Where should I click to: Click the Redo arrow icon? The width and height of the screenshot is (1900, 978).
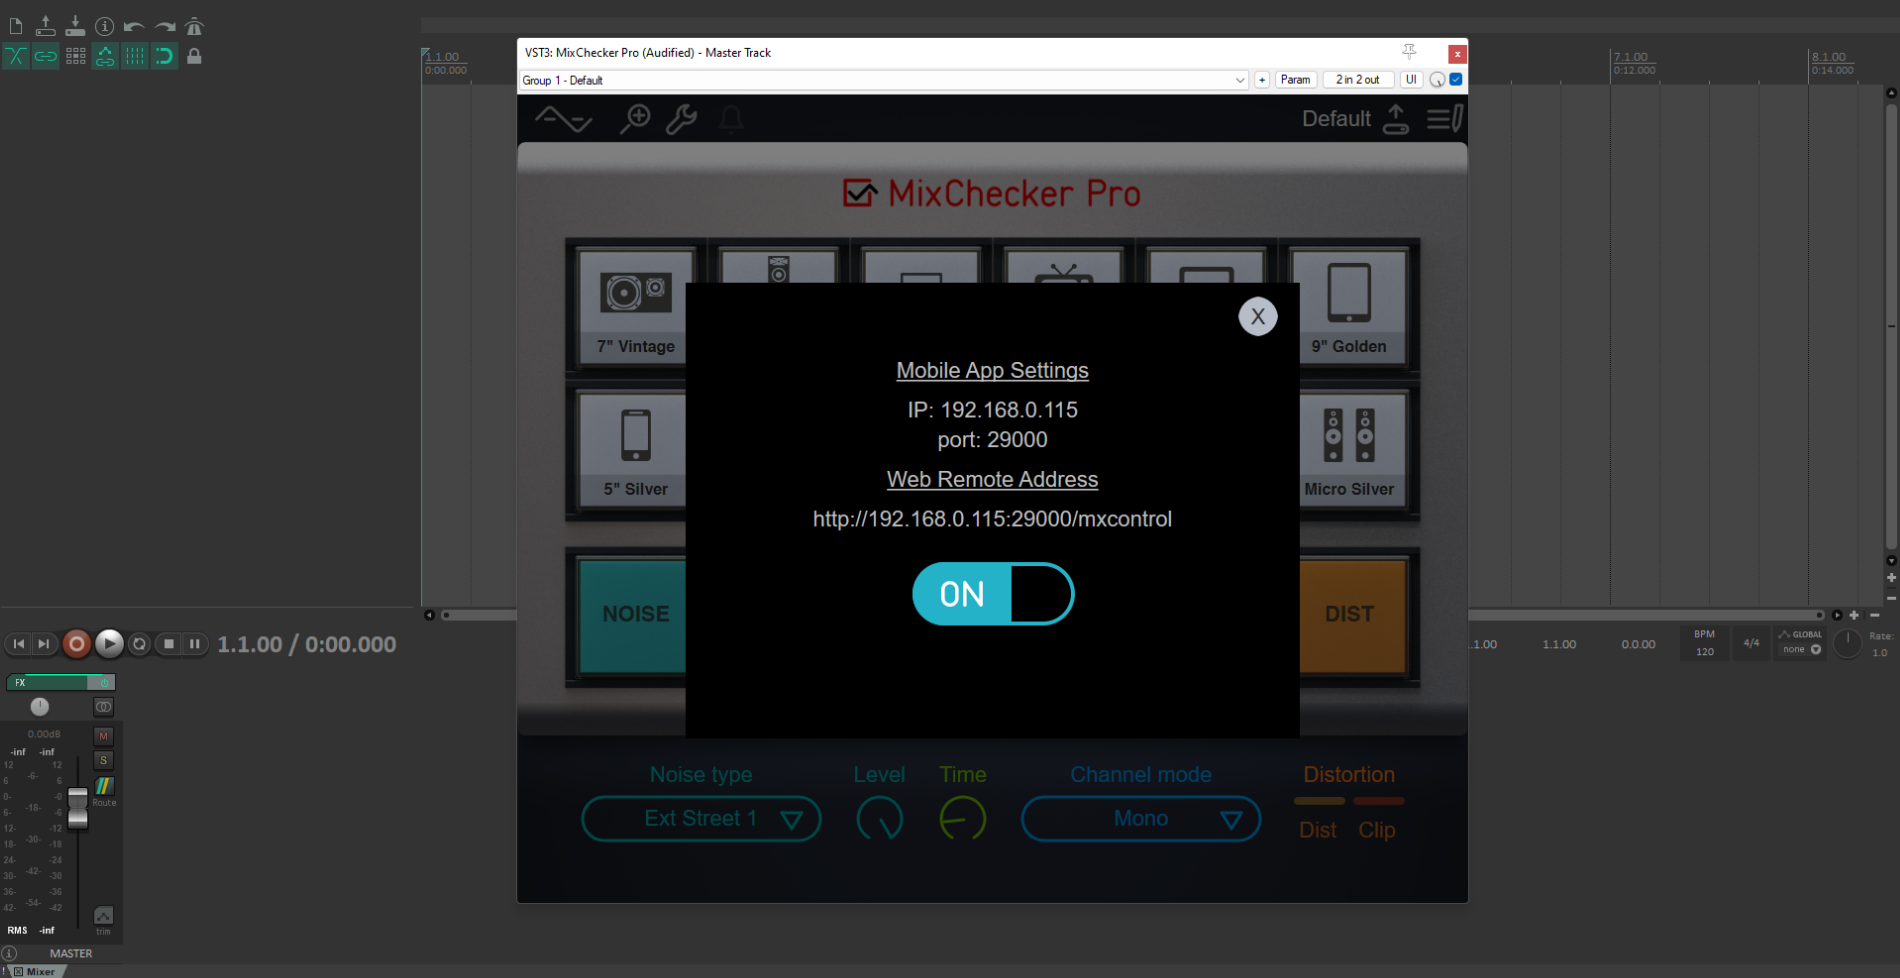point(165,27)
